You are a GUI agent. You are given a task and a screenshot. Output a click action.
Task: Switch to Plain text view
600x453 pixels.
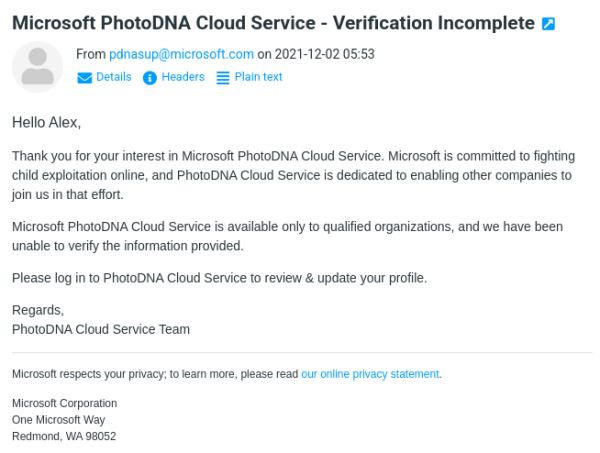tap(258, 77)
